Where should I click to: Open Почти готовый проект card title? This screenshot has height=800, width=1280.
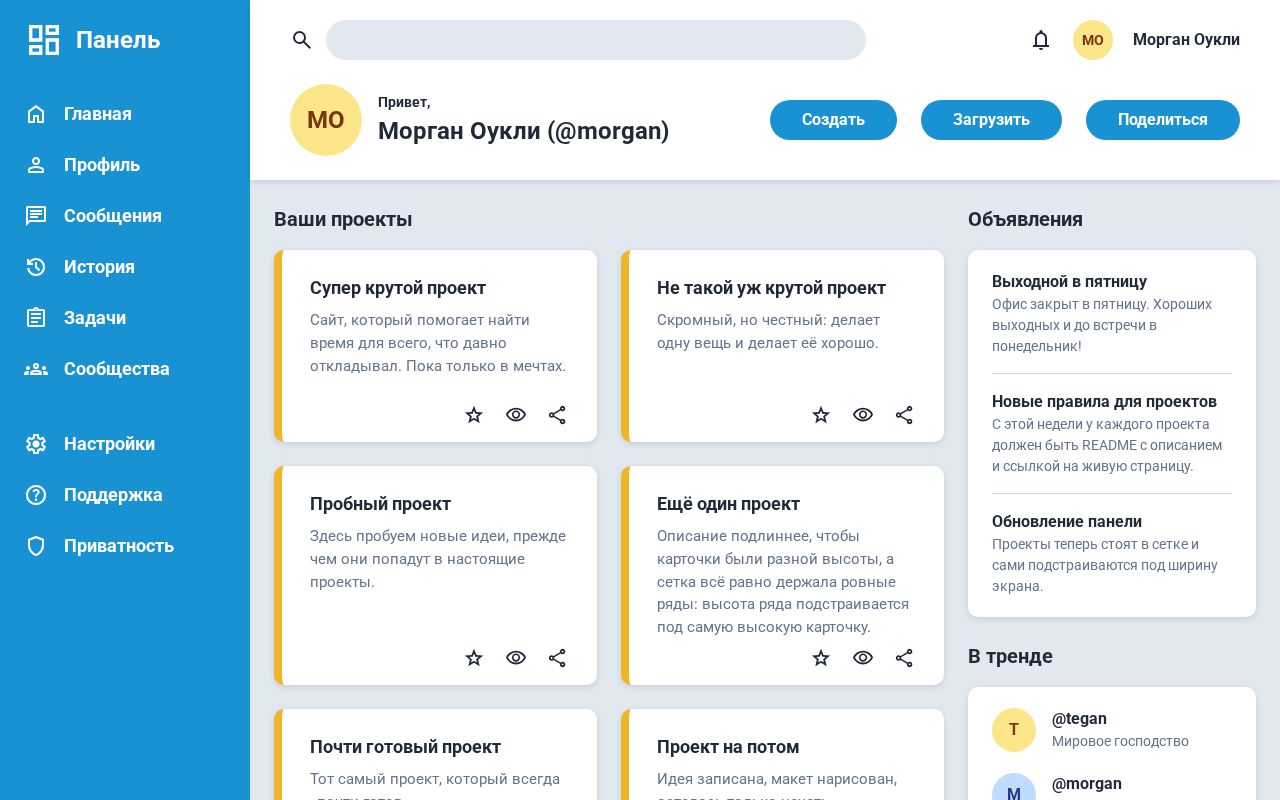point(405,747)
